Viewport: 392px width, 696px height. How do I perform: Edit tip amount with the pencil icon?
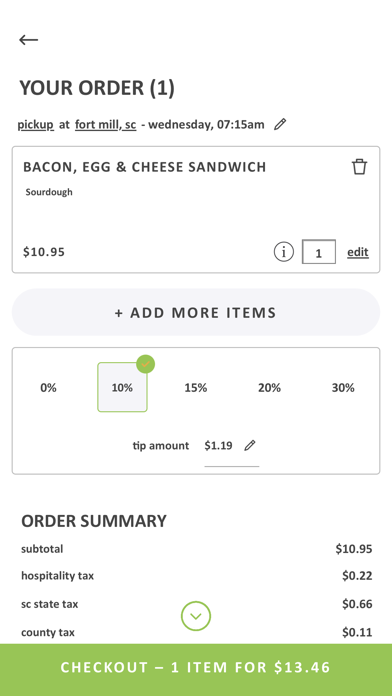(x=250, y=445)
